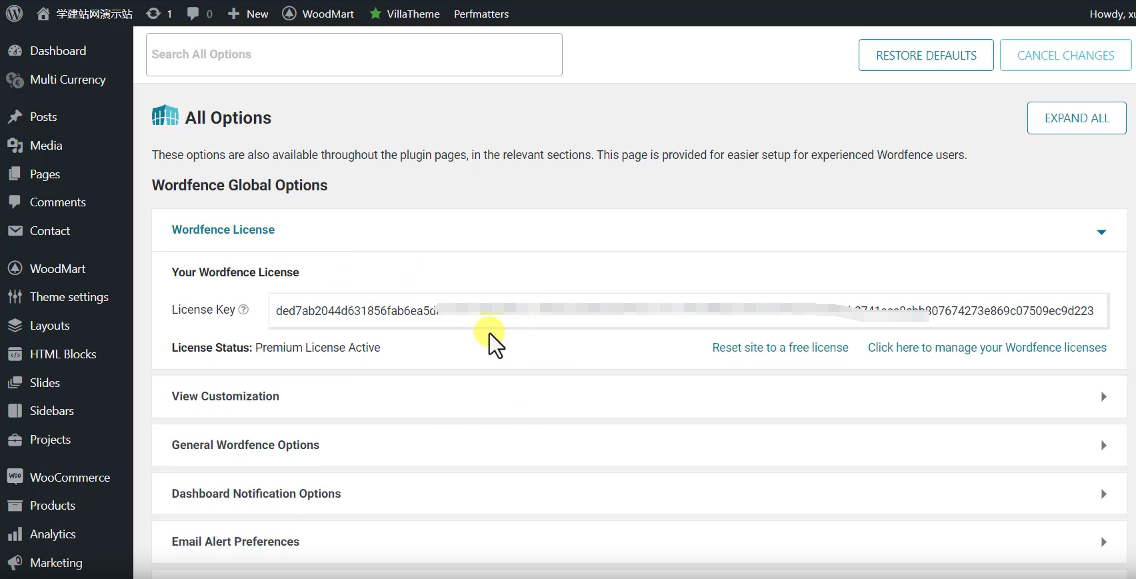
Task: Collapse the Wordfence License section arrow
Action: [1101, 232]
